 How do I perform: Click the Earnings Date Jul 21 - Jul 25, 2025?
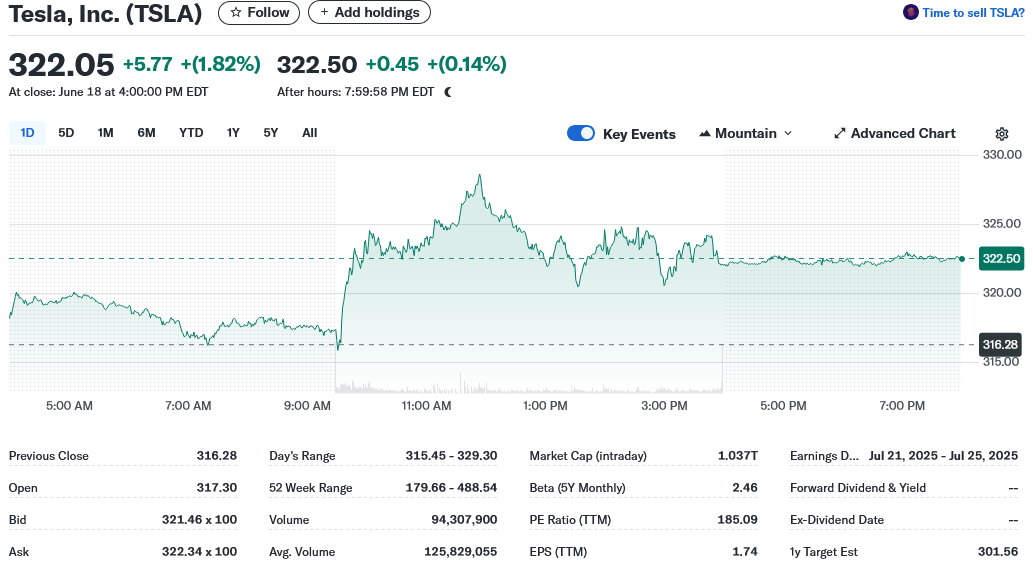pyautogui.click(x=943, y=455)
